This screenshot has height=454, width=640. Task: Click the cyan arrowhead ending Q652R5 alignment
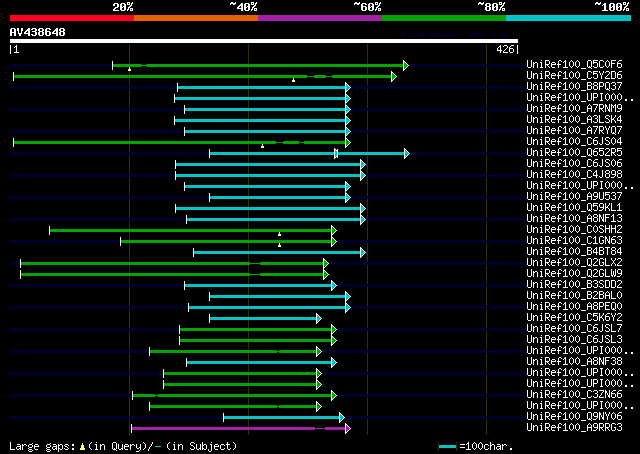pos(407,154)
